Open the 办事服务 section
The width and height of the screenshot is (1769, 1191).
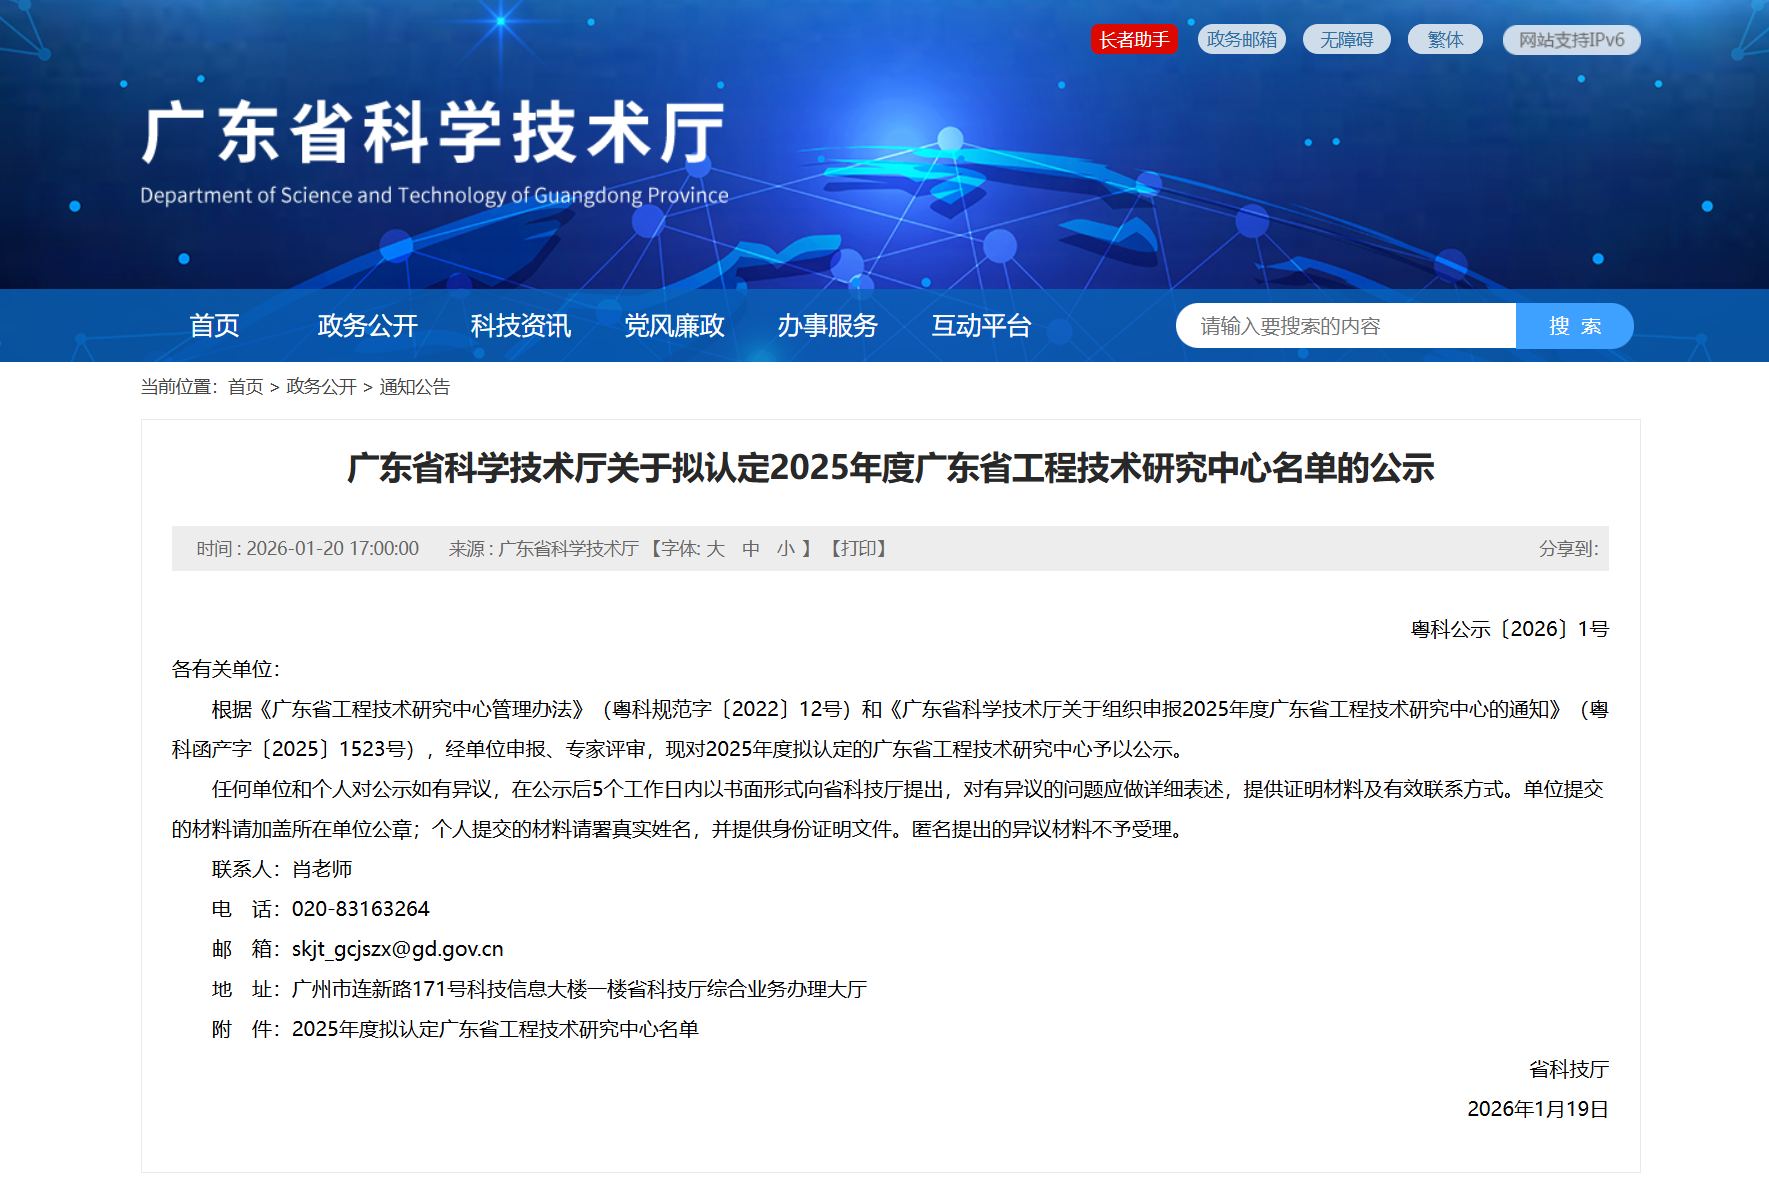click(x=828, y=325)
